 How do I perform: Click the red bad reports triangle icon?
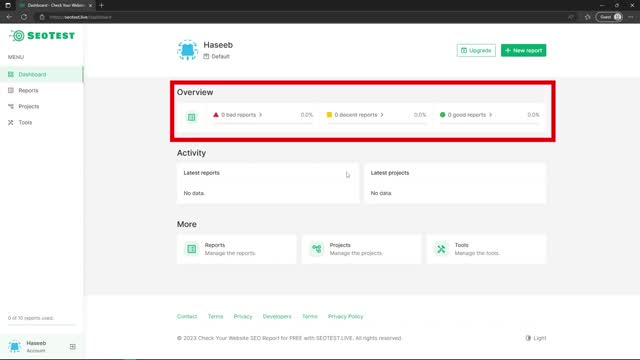(216, 115)
